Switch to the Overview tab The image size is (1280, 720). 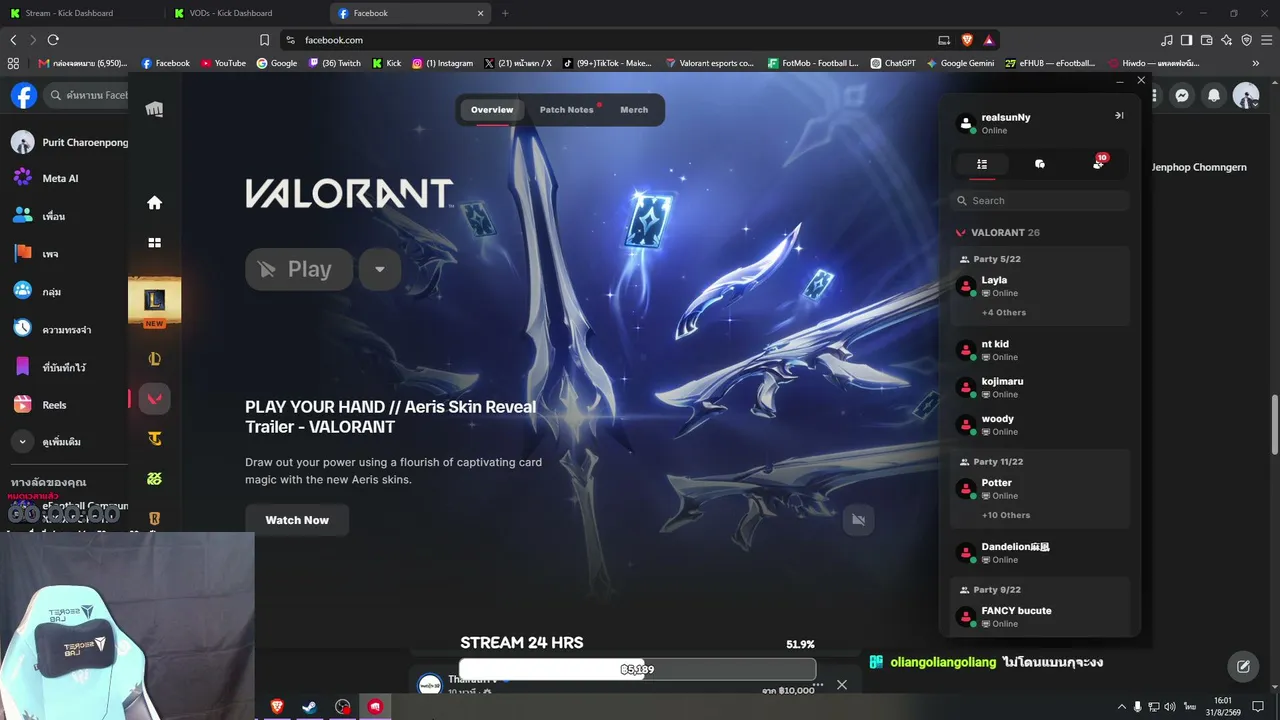pos(492,110)
